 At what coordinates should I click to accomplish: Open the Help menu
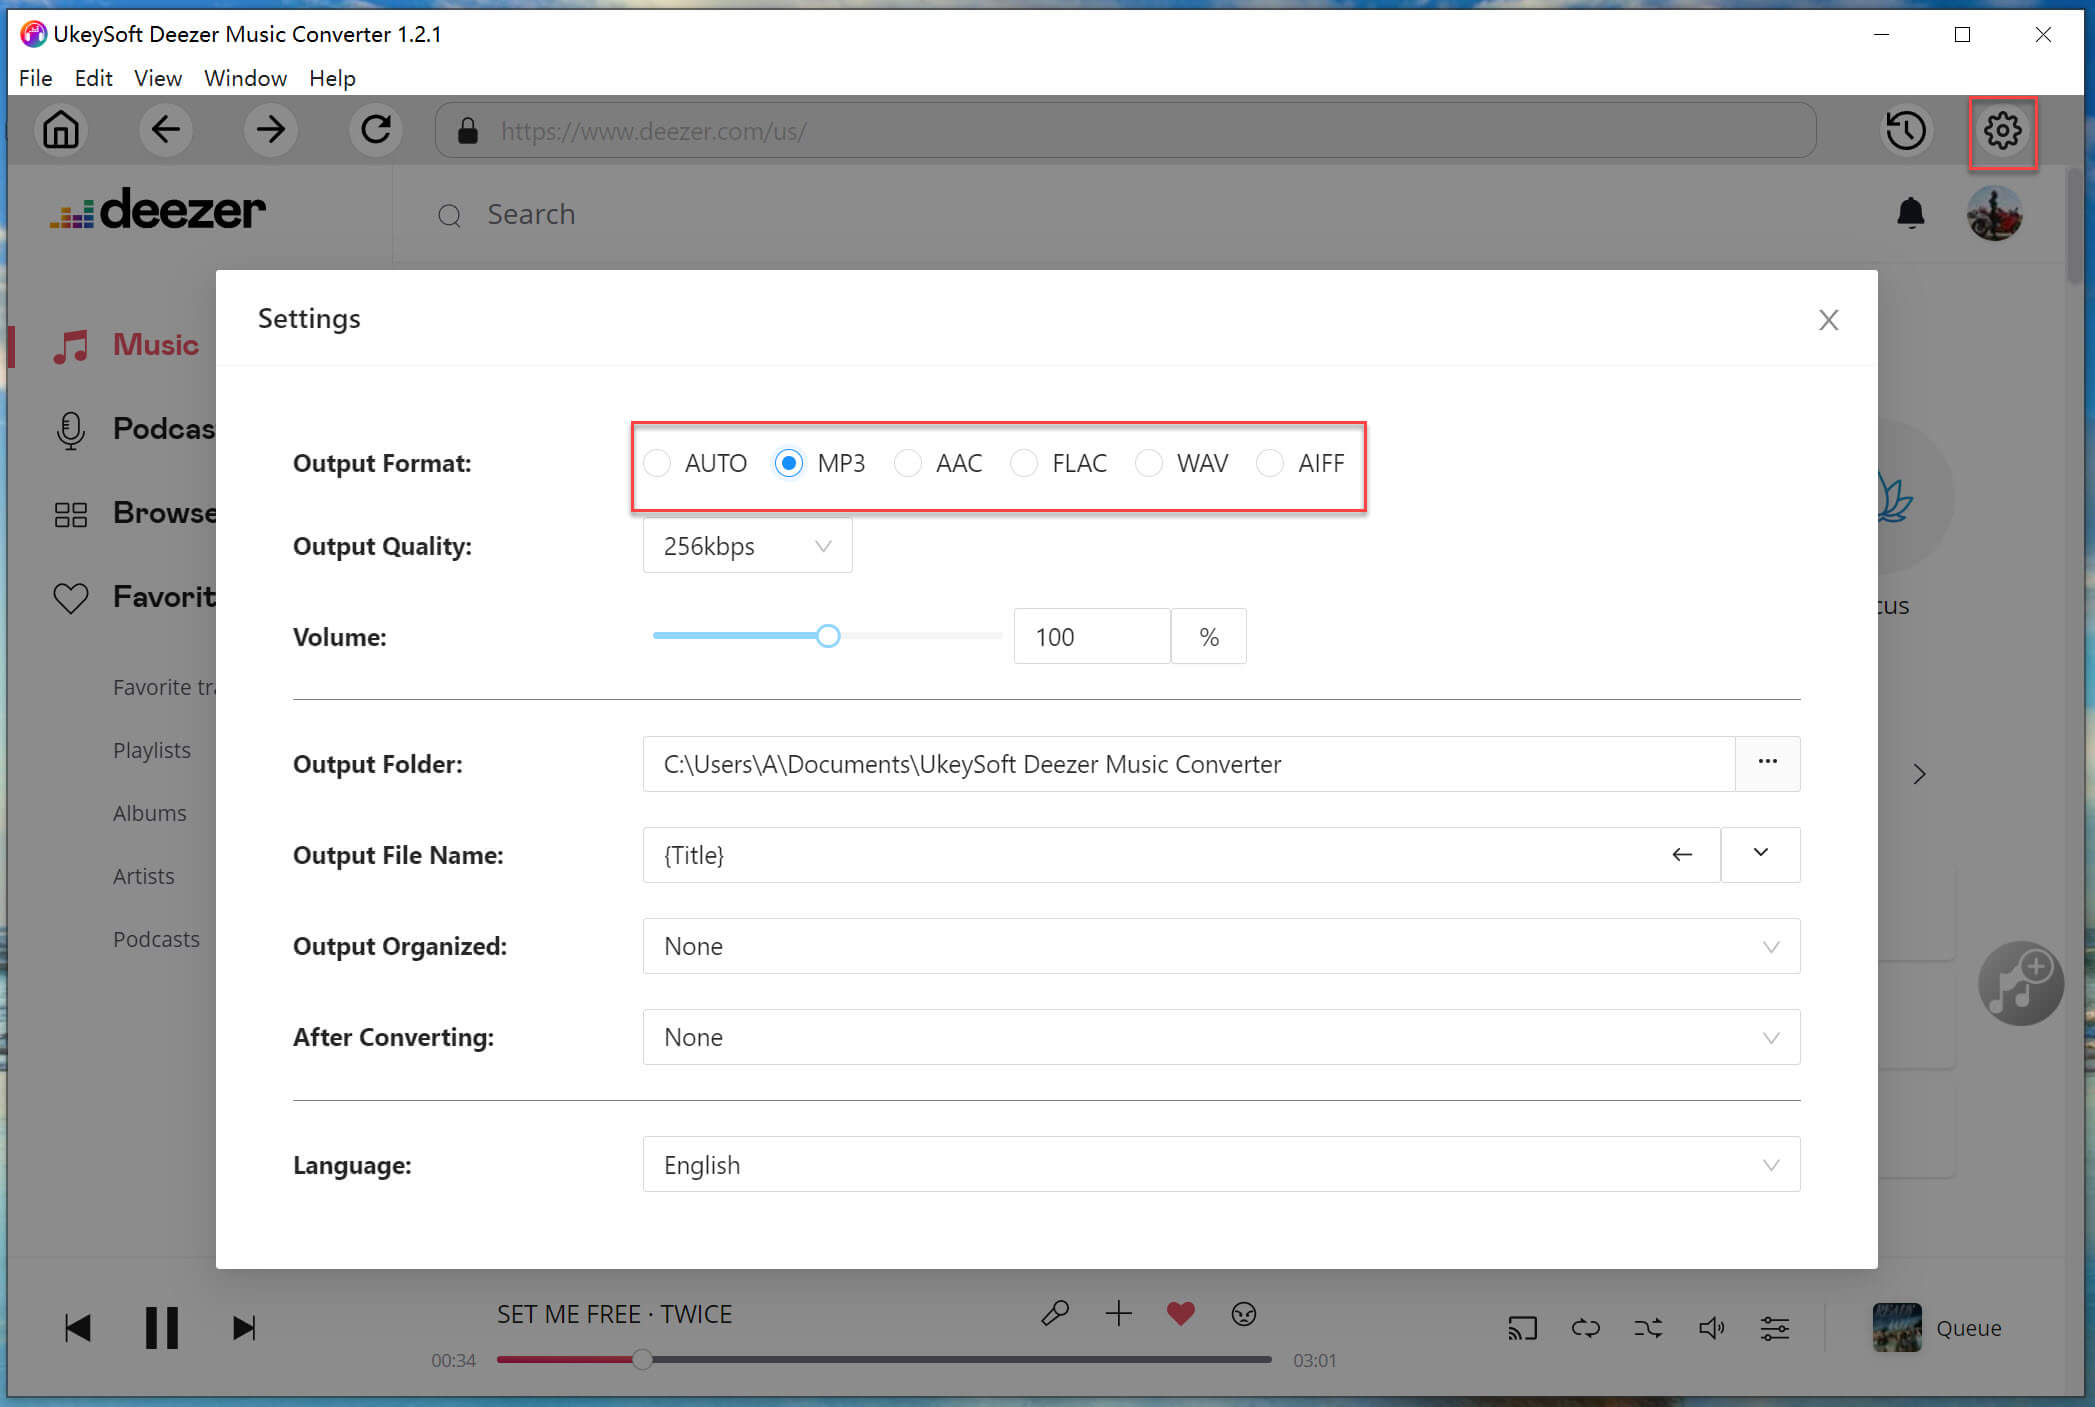332,78
